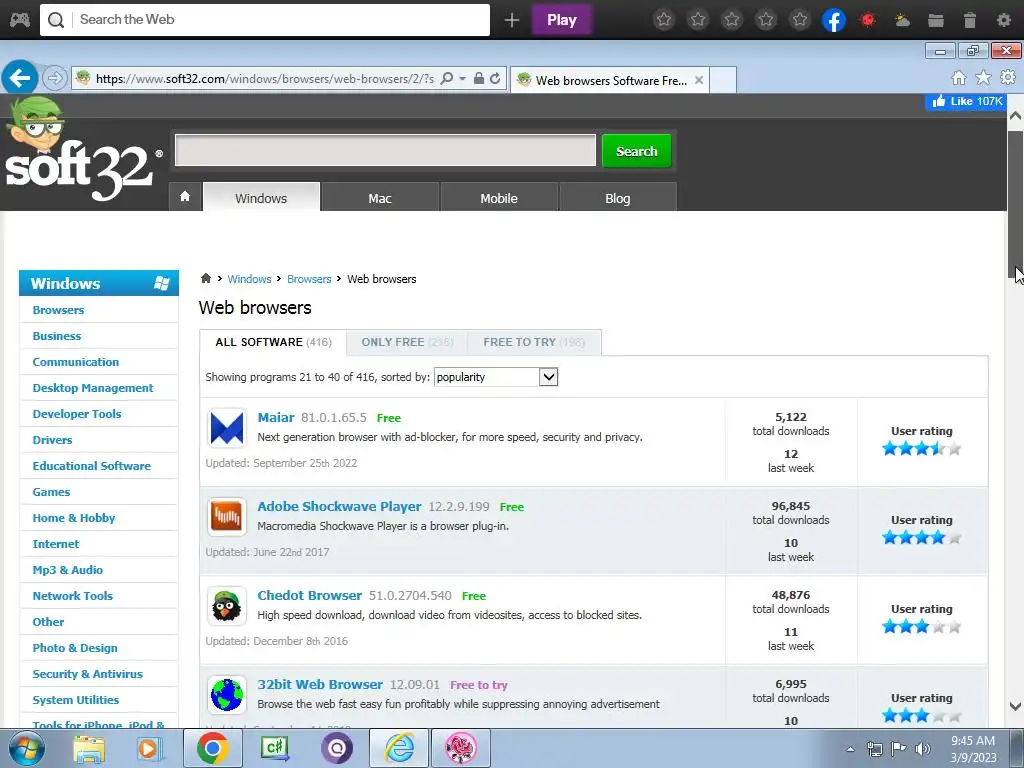This screenshot has width=1024, height=768.
Task: Click the Maiar user rating stars
Action: click(921, 449)
